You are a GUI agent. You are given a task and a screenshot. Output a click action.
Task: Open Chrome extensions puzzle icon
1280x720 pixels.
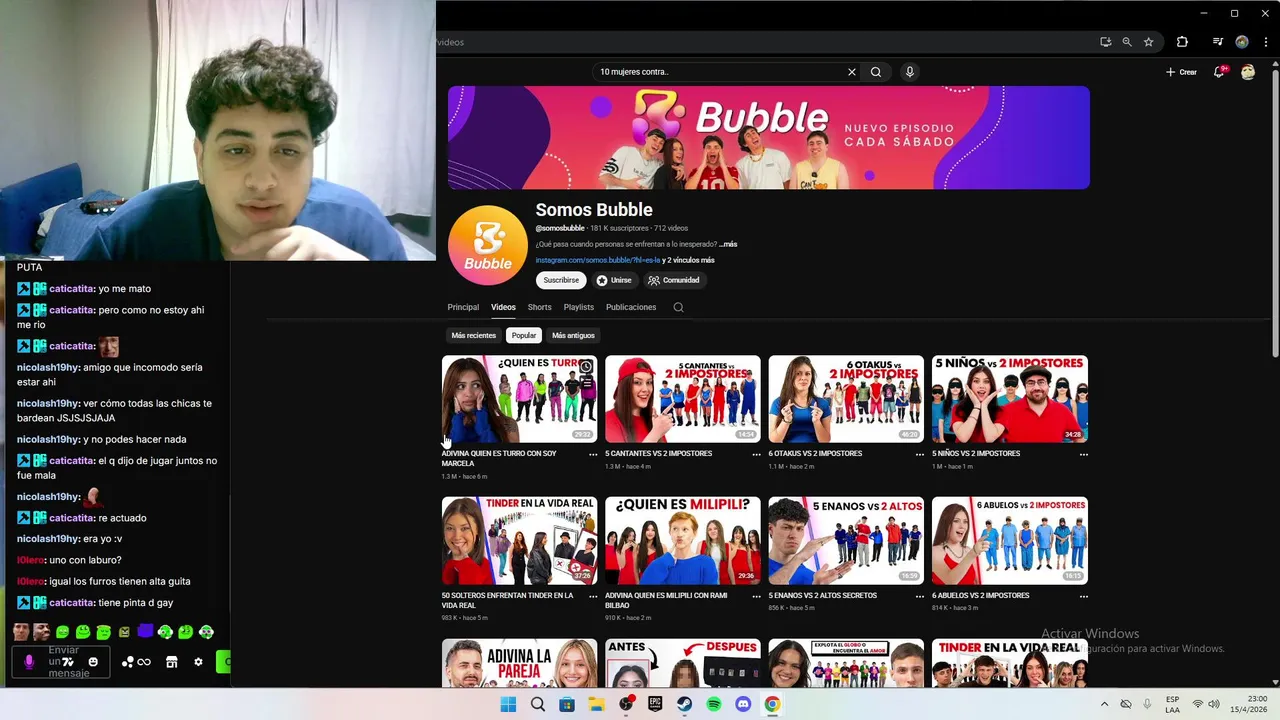point(1182,42)
